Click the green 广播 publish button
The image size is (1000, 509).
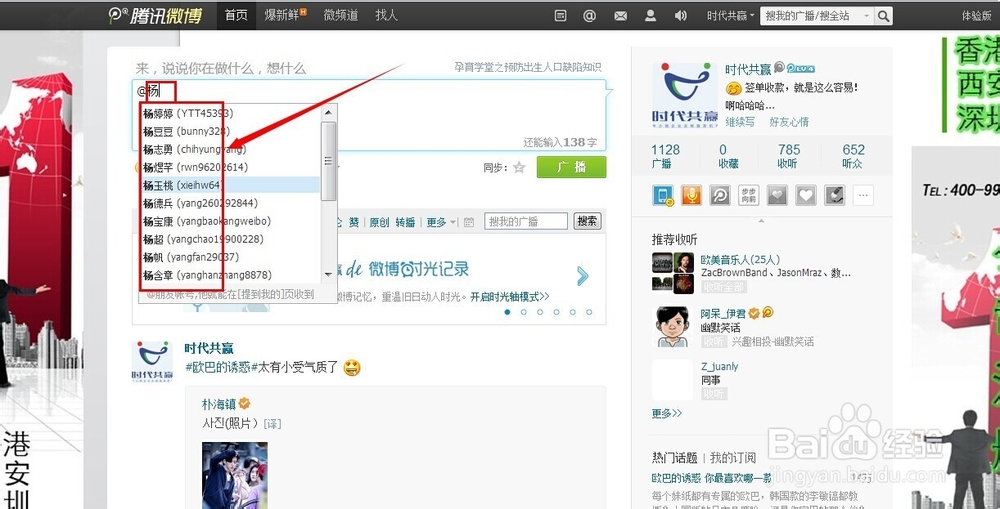pos(571,167)
